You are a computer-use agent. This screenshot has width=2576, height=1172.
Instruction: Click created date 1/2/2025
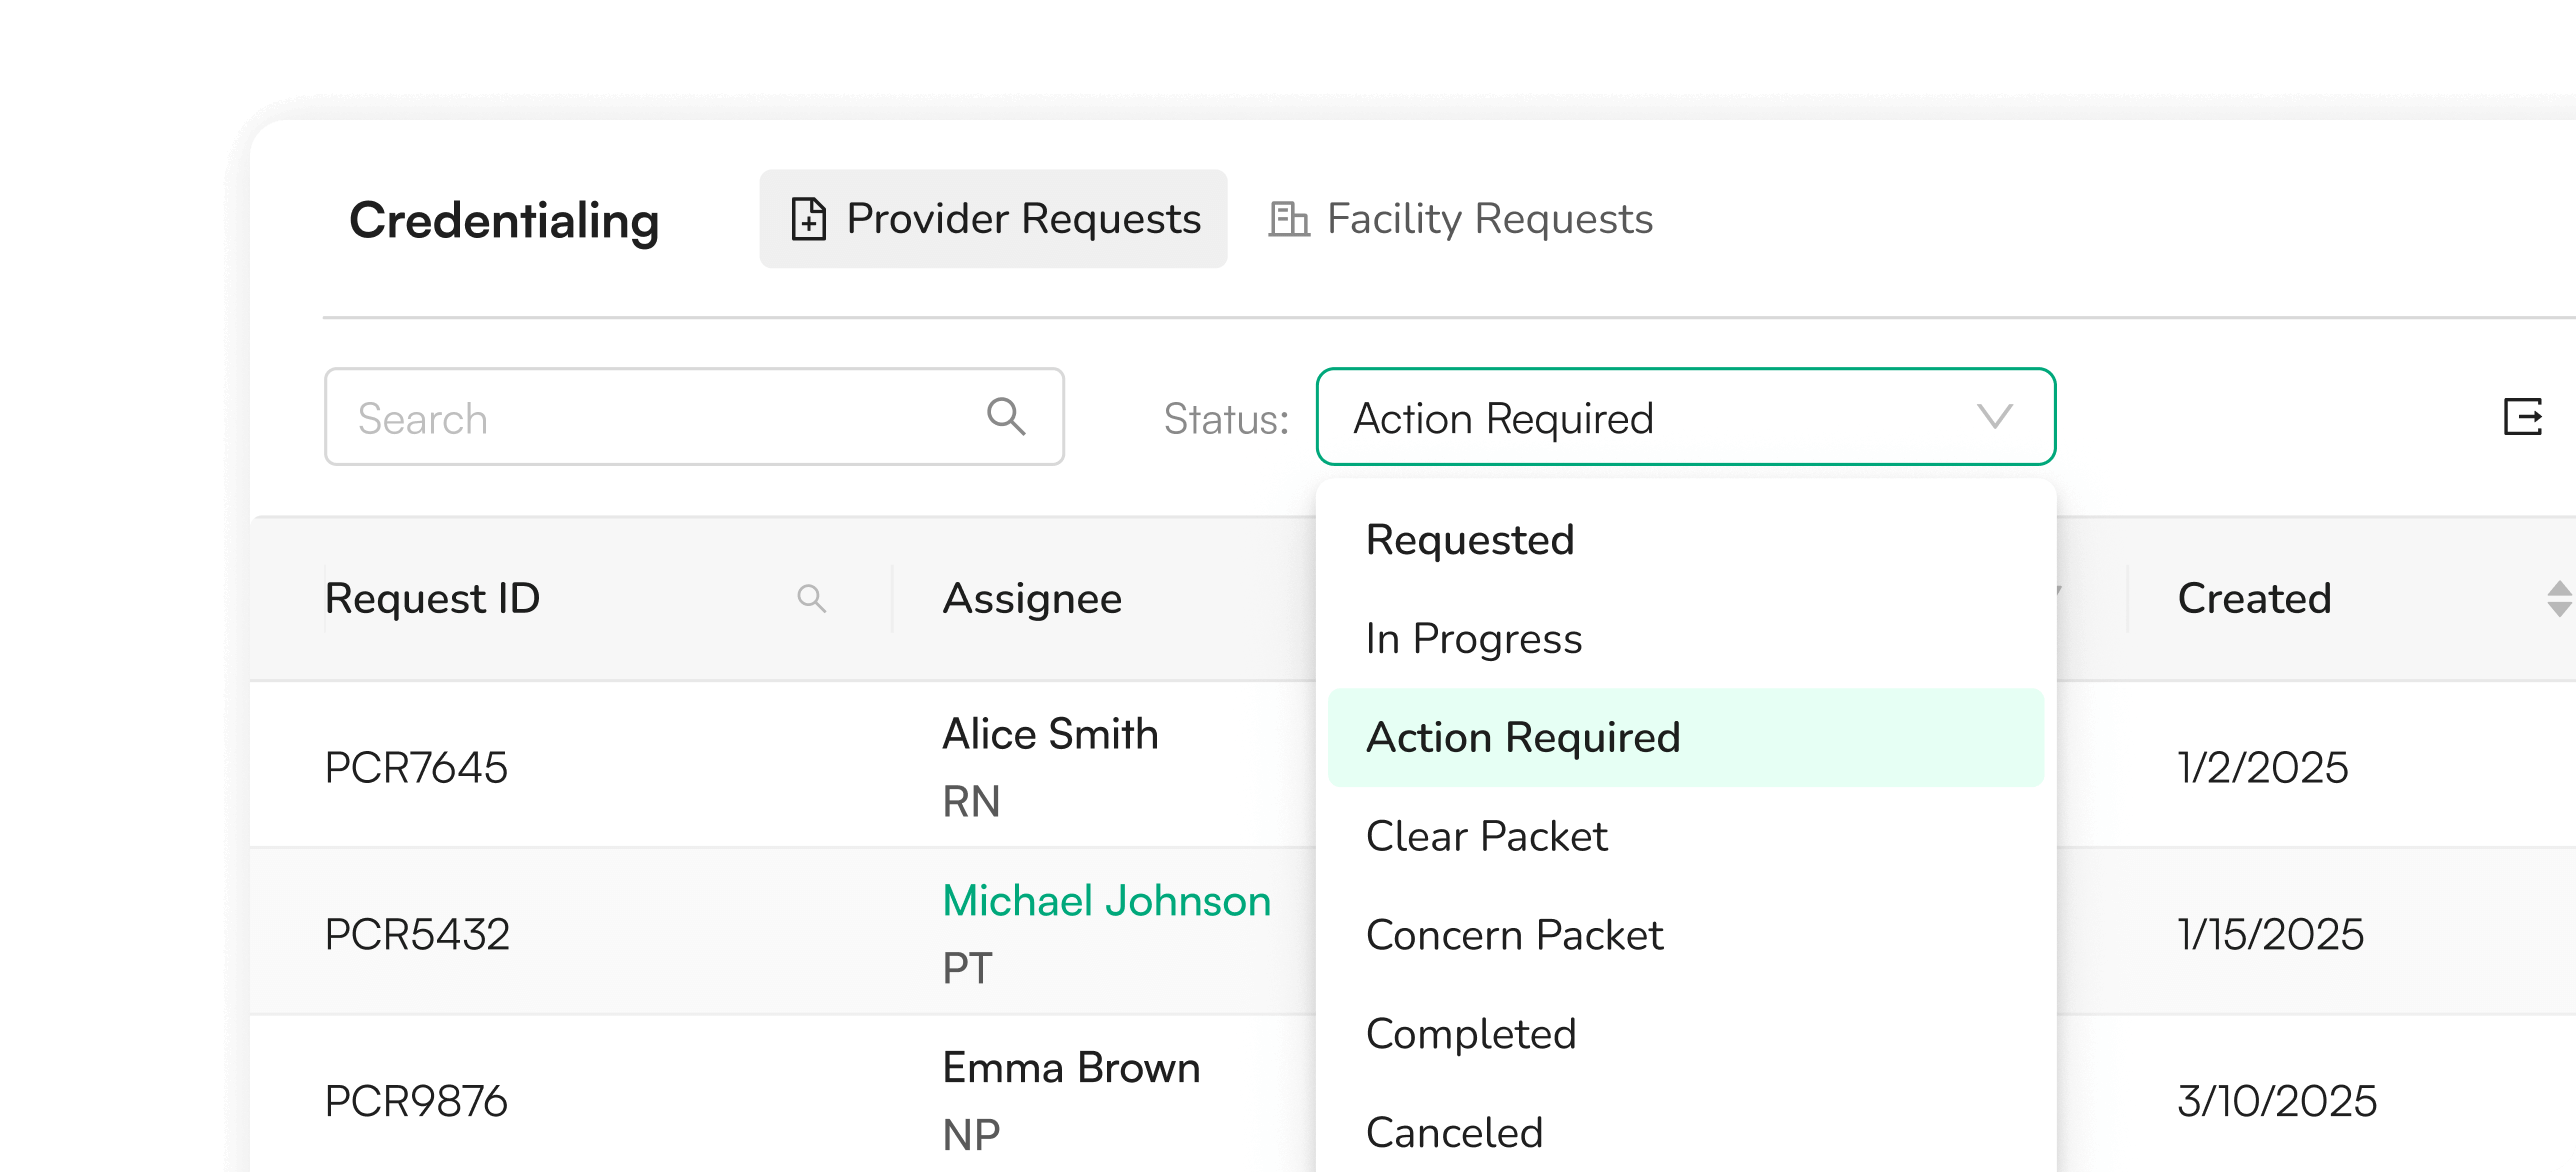(2262, 768)
